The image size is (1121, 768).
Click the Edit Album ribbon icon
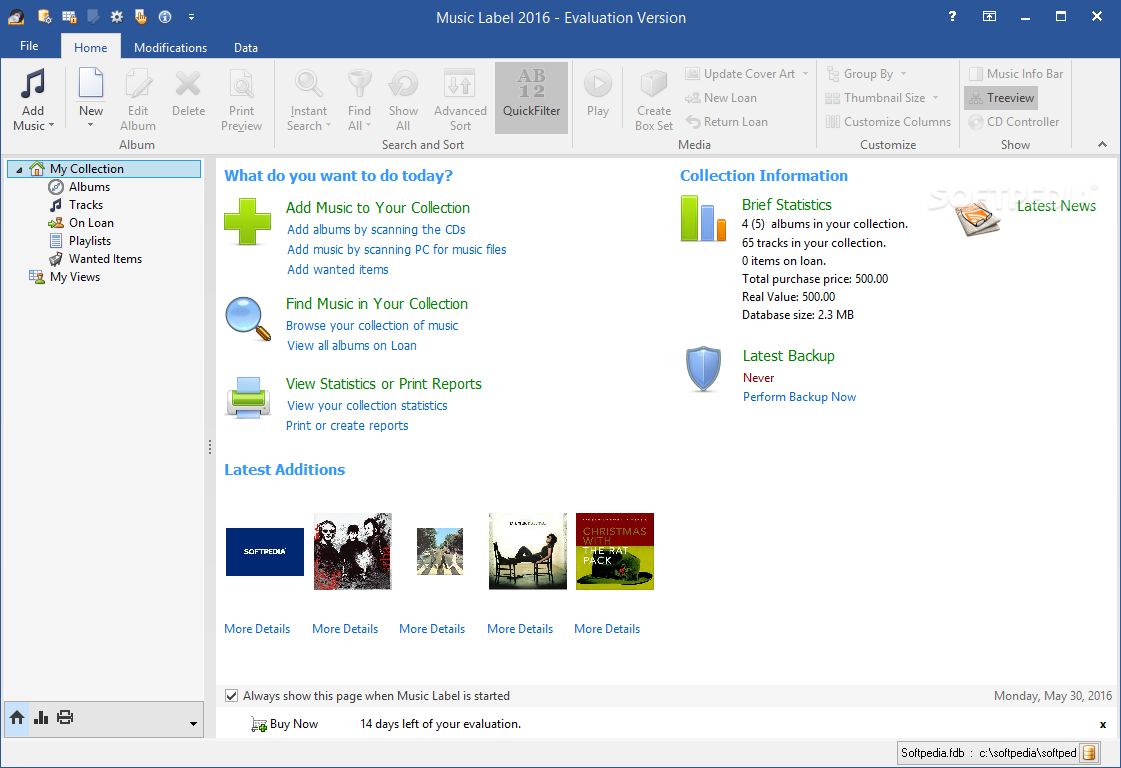point(138,83)
